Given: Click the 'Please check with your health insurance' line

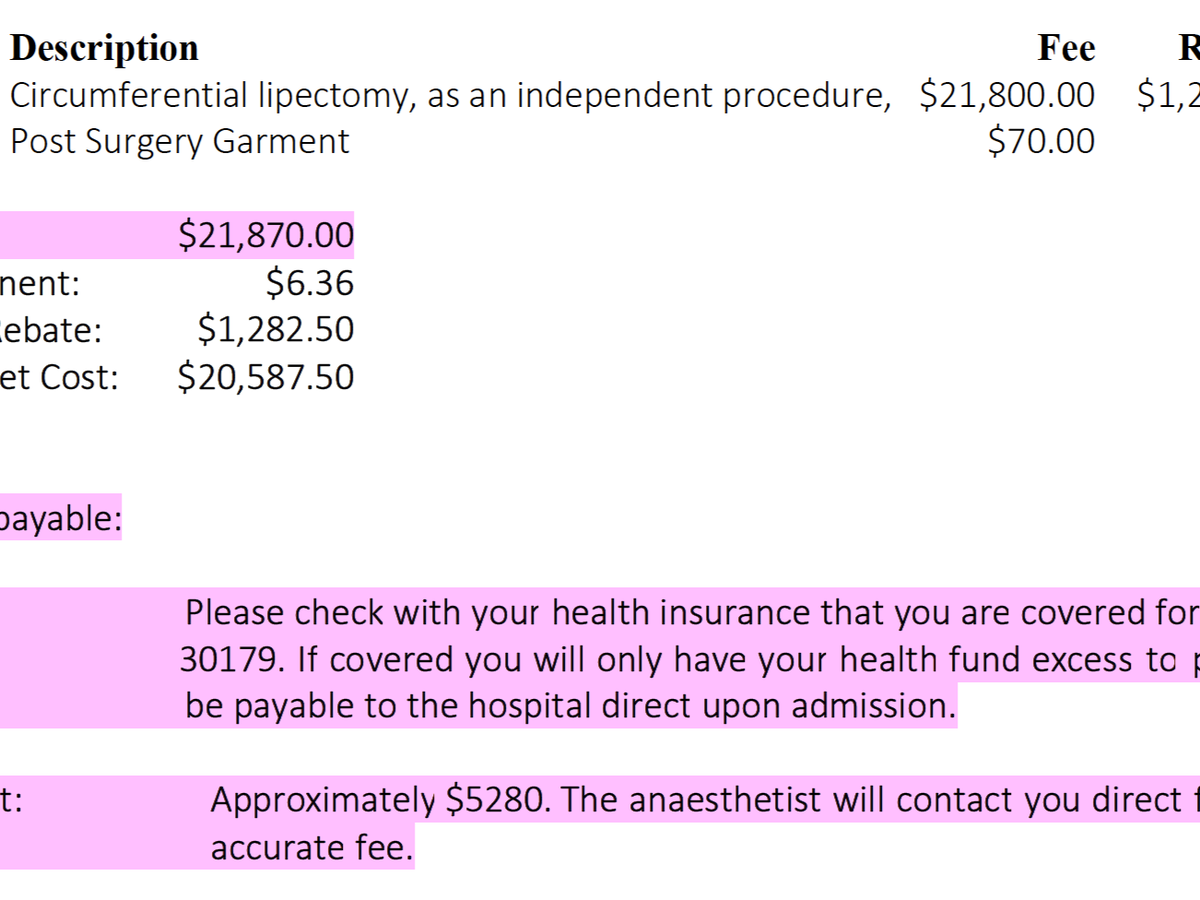Looking at the screenshot, I should point(690,612).
